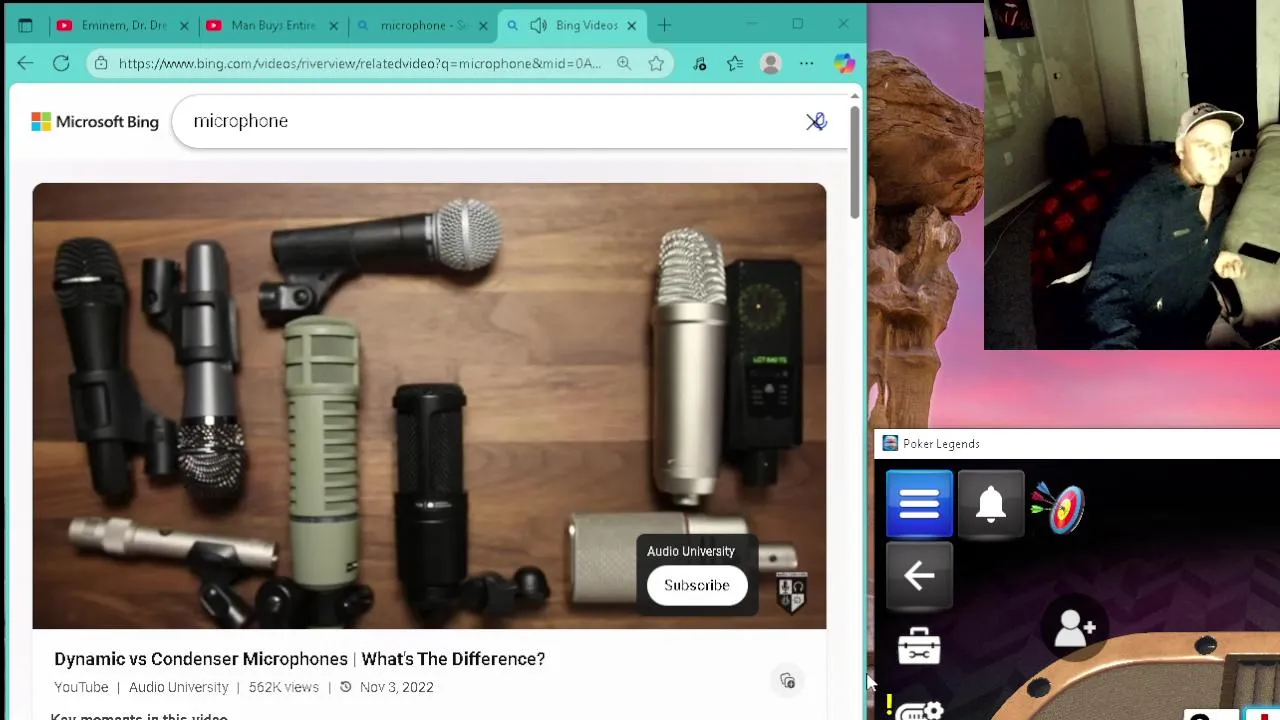
Task: Click the Nov 3, 2022 date
Action: point(396,687)
